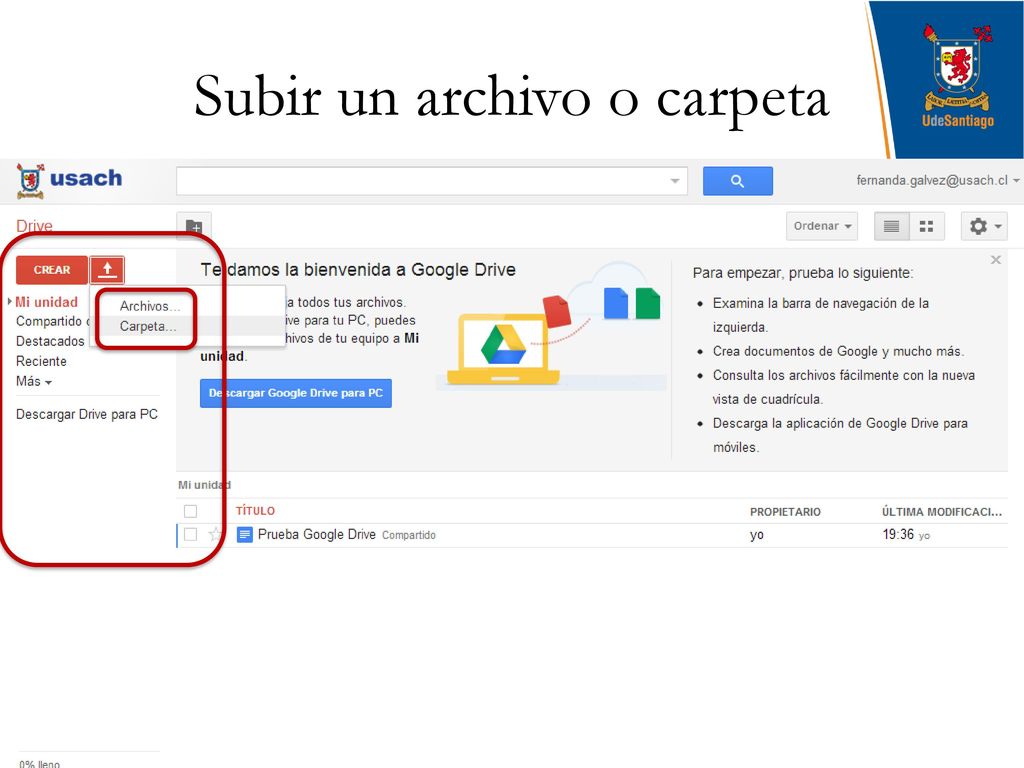Viewport: 1024px width, 768px height.
Task: Open Destacados in sidebar
Action: point(50,341)
